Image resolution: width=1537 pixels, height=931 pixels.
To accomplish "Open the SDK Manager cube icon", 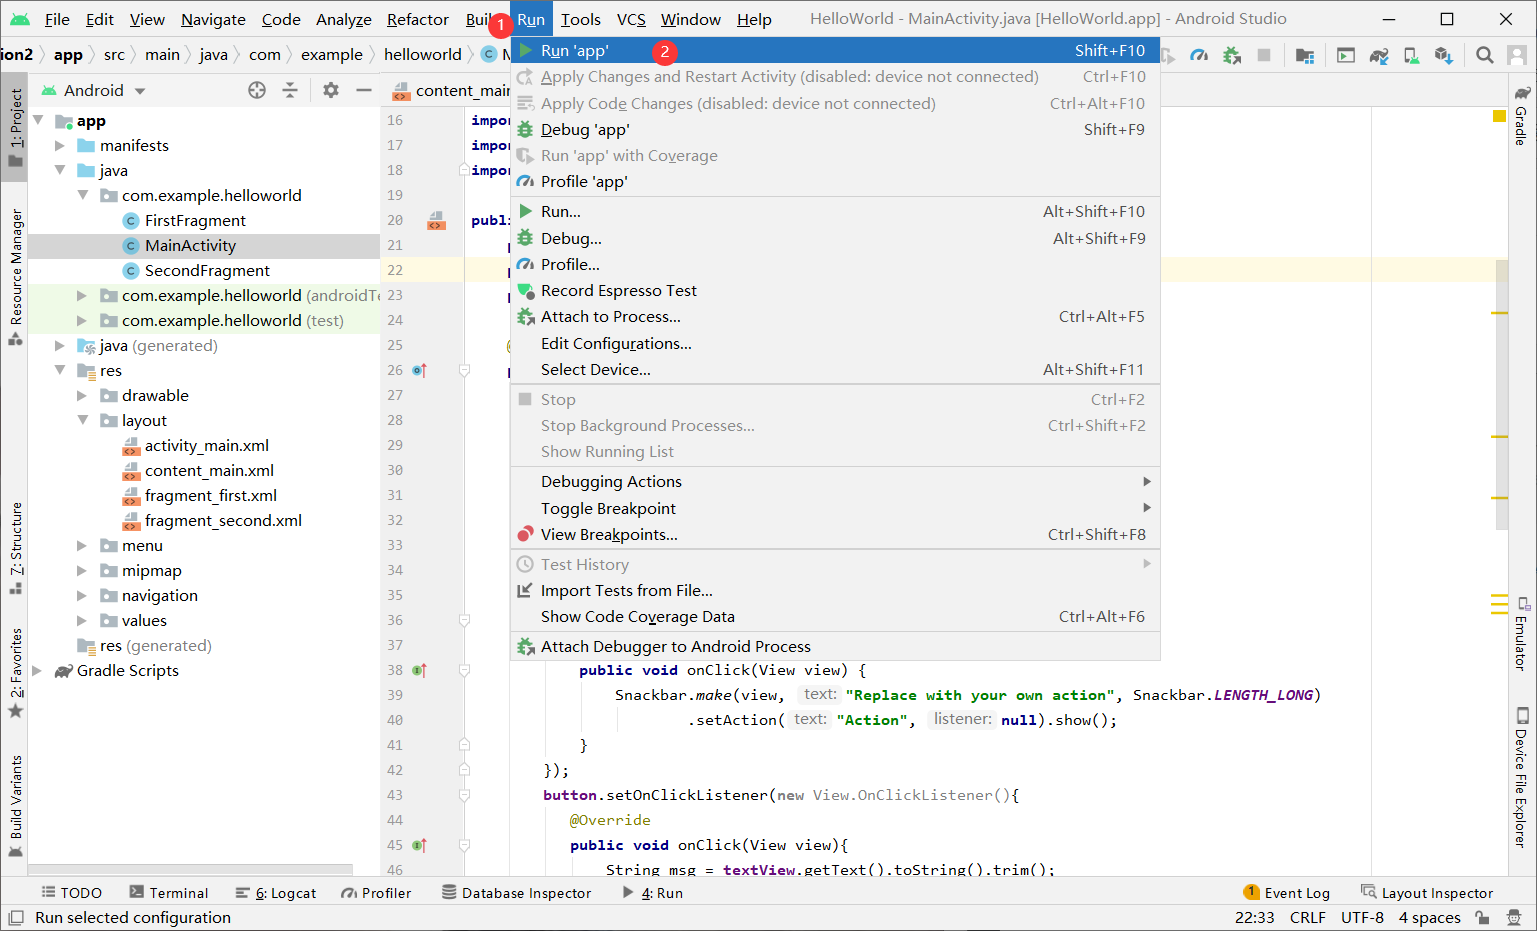I will (1443, 55).
